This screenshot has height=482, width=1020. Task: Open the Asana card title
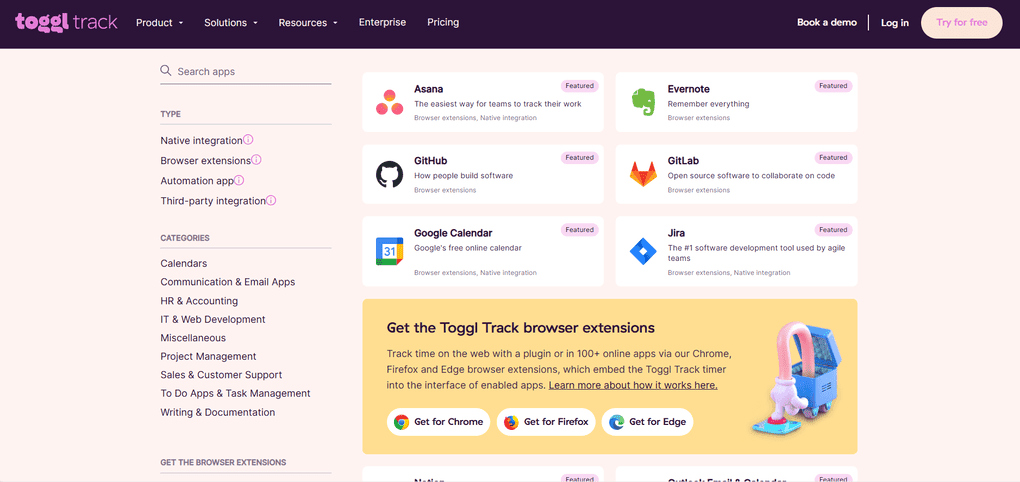(428, 89)
